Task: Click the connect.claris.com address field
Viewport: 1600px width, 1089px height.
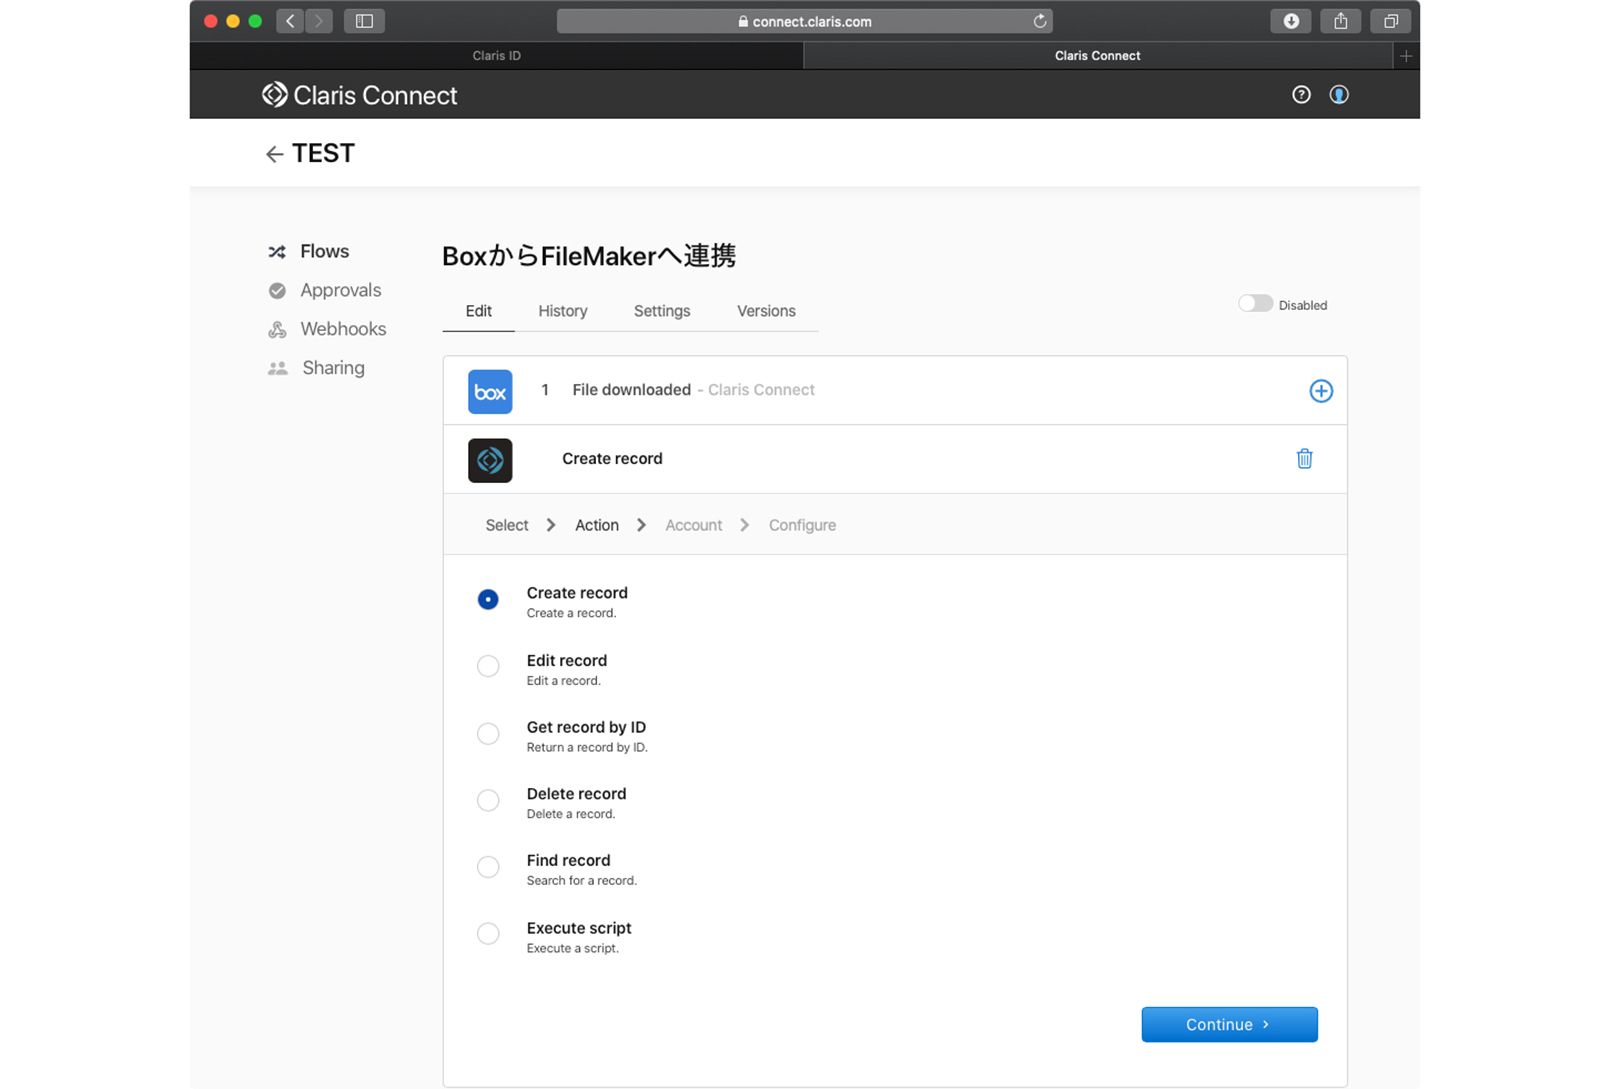Action: (x=804, y=21)
